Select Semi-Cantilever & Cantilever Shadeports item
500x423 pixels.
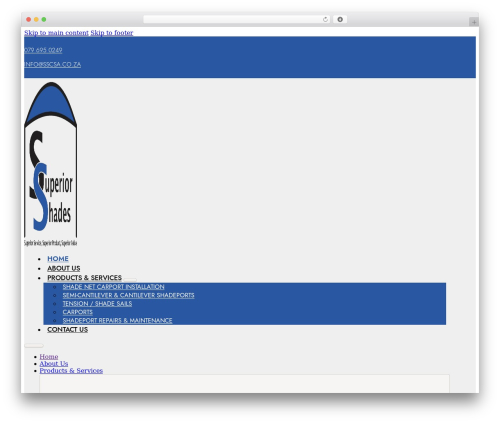(128, 295)
